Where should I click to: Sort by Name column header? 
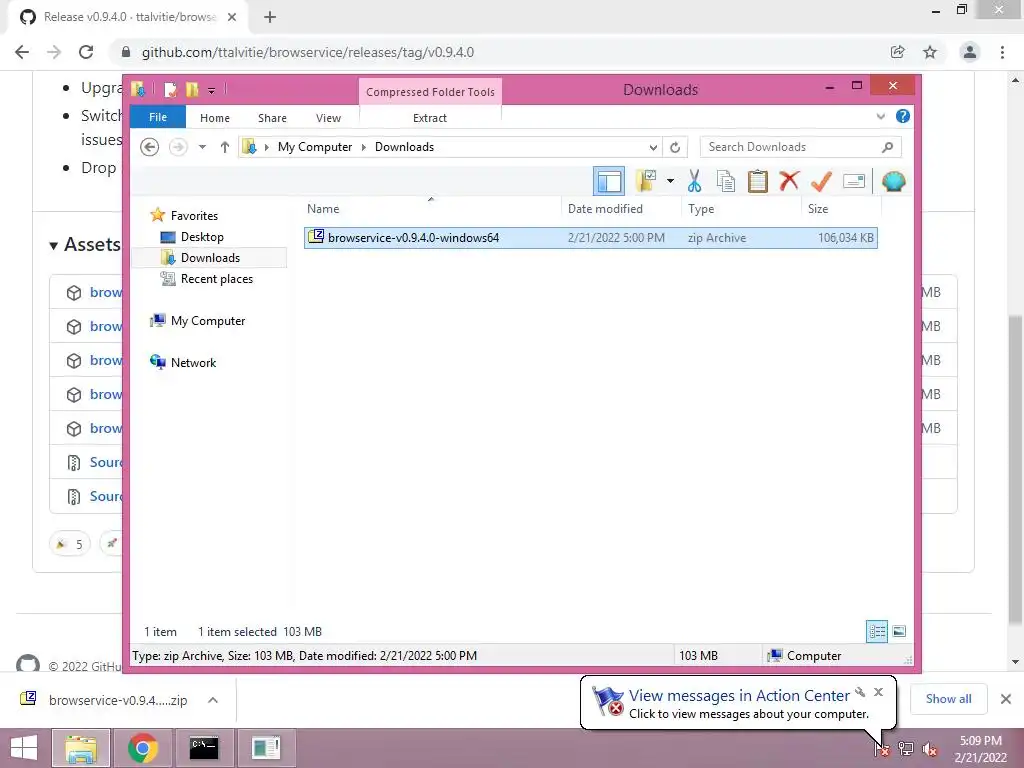[323, 209]
